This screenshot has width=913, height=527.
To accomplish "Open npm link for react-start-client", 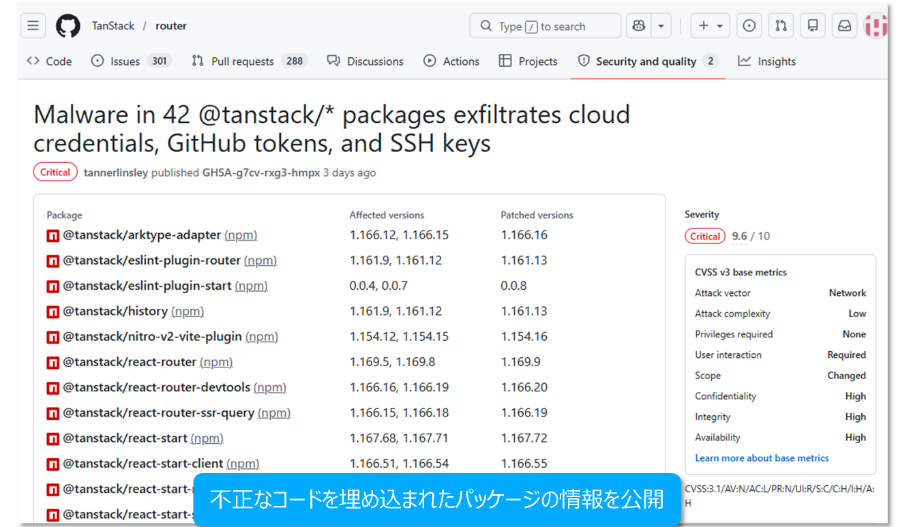I will coord(243,464).
